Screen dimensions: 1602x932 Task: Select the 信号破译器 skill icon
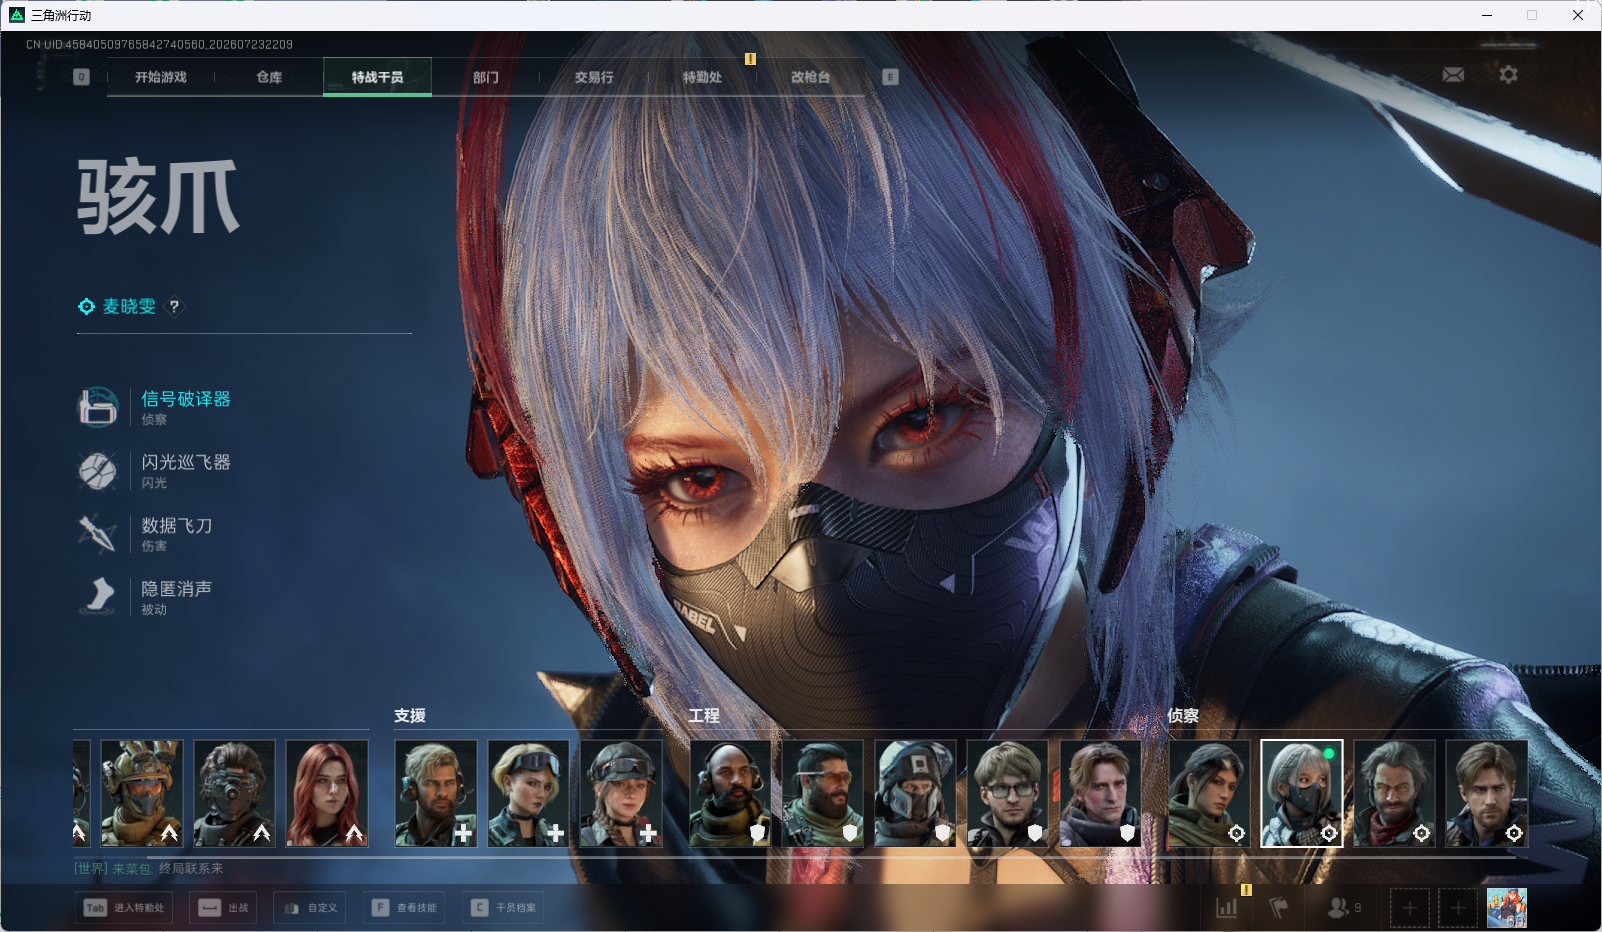[x=98, y=407]
